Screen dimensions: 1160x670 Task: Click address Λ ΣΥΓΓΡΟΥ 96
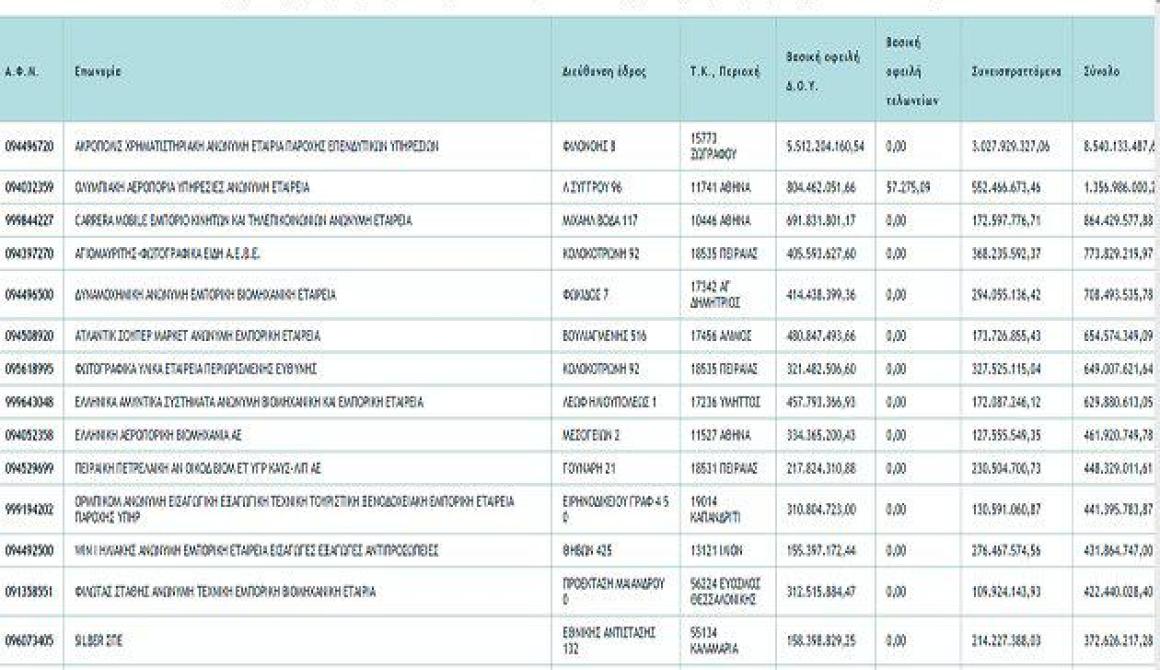click(593, 188)
